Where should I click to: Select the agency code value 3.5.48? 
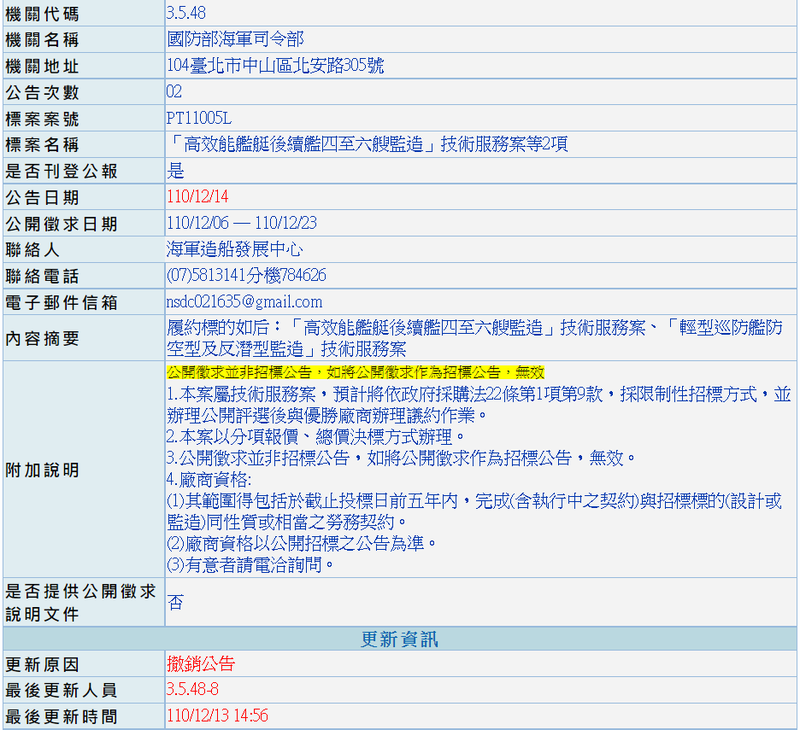click(186, 13)
